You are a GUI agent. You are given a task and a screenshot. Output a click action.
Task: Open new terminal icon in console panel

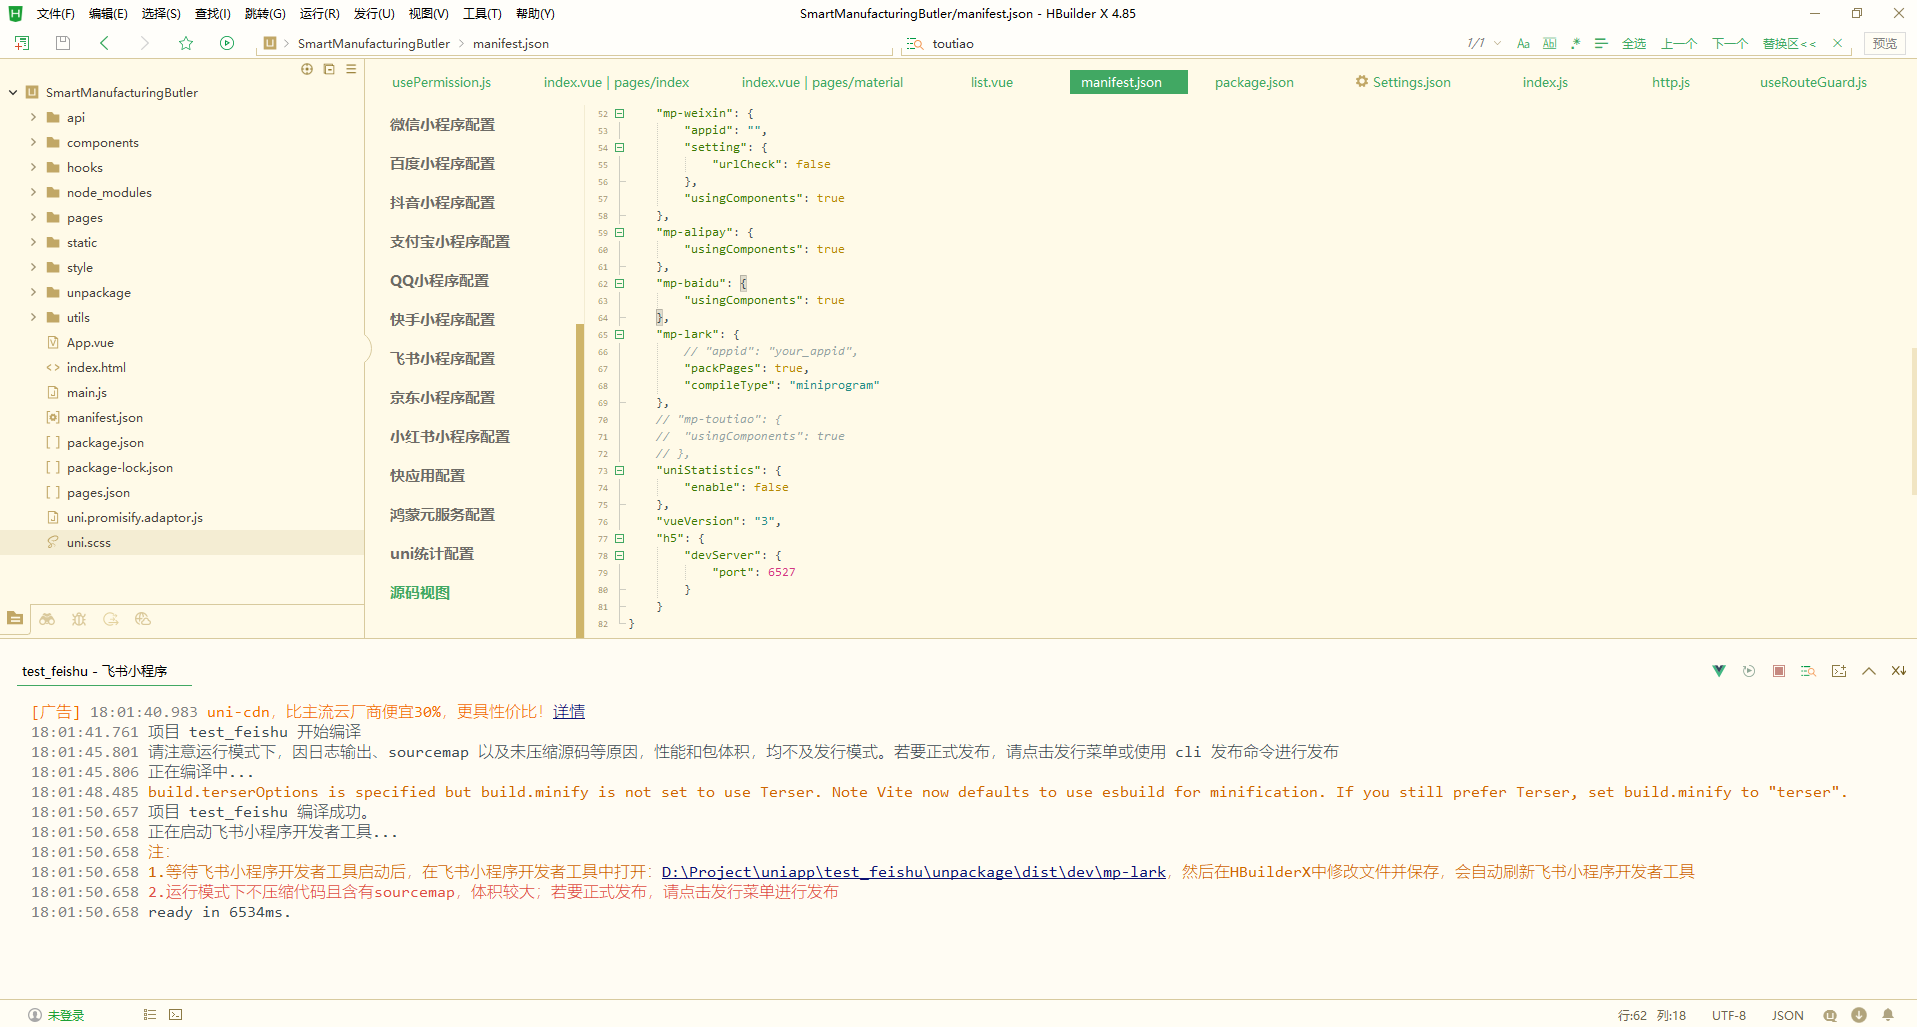pos(1838,671)
